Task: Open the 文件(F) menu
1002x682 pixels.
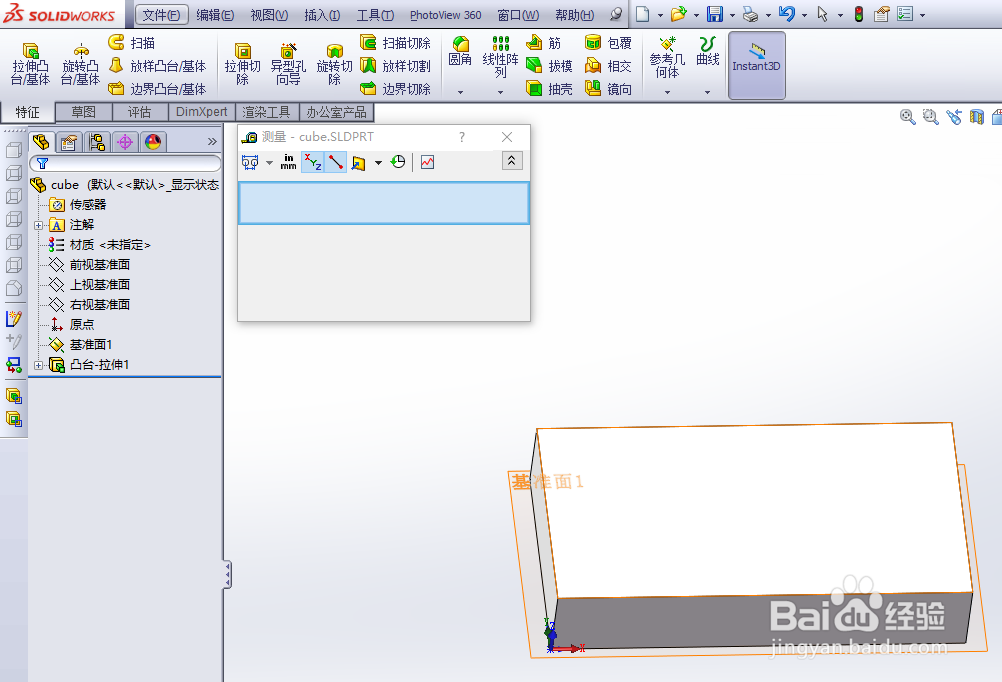Action: (162, 15)
